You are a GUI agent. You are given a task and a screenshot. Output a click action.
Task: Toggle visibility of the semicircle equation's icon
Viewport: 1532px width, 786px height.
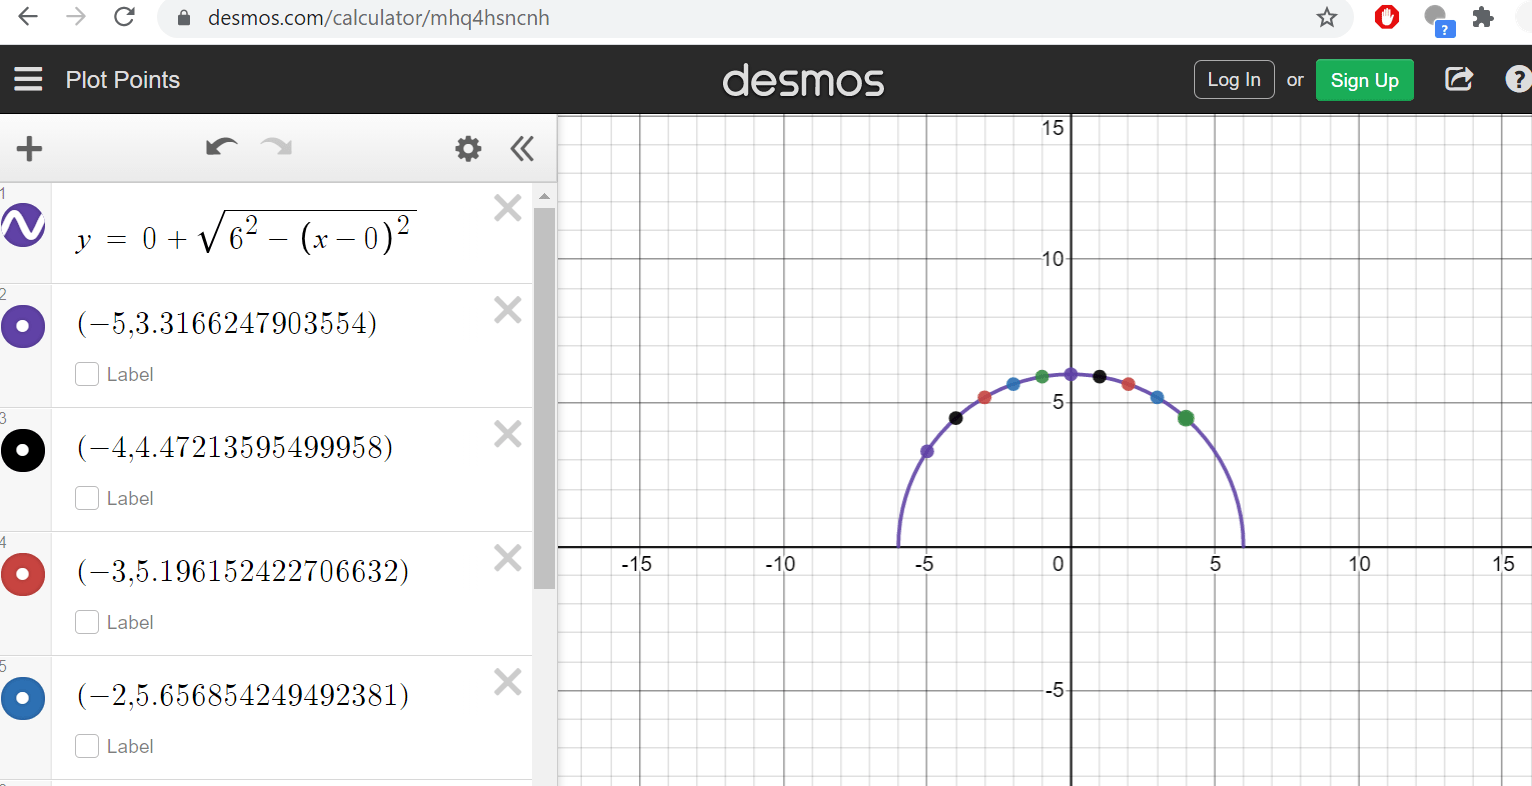(x=23, y=226)
